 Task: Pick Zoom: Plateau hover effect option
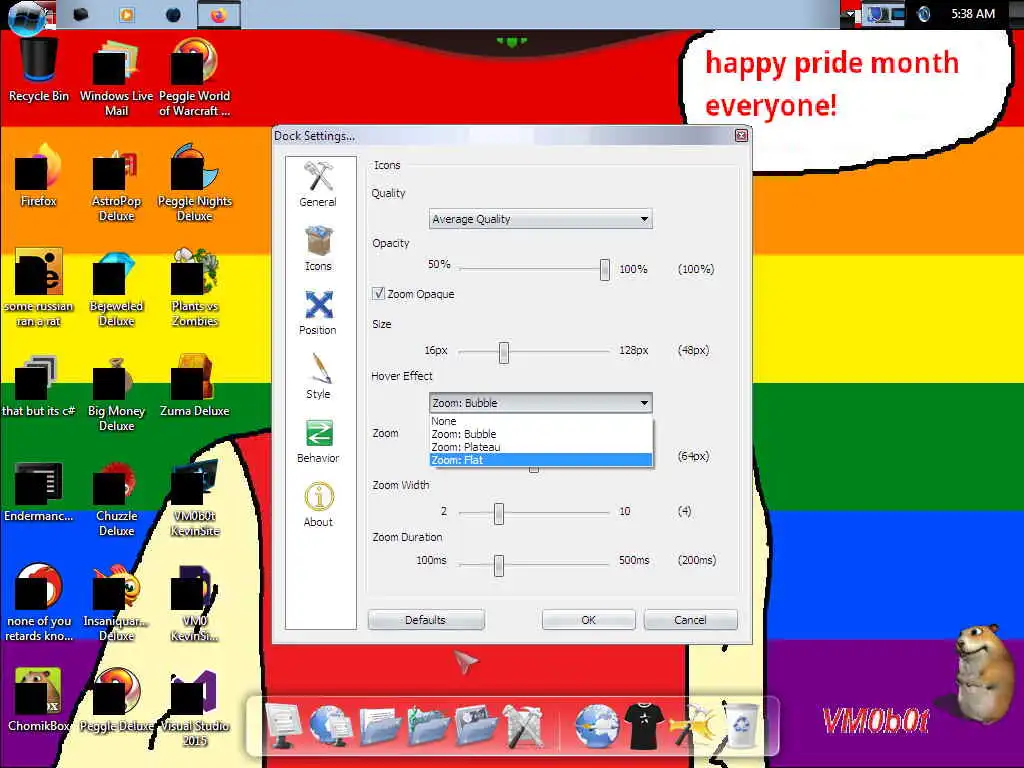tap(540, 447)
